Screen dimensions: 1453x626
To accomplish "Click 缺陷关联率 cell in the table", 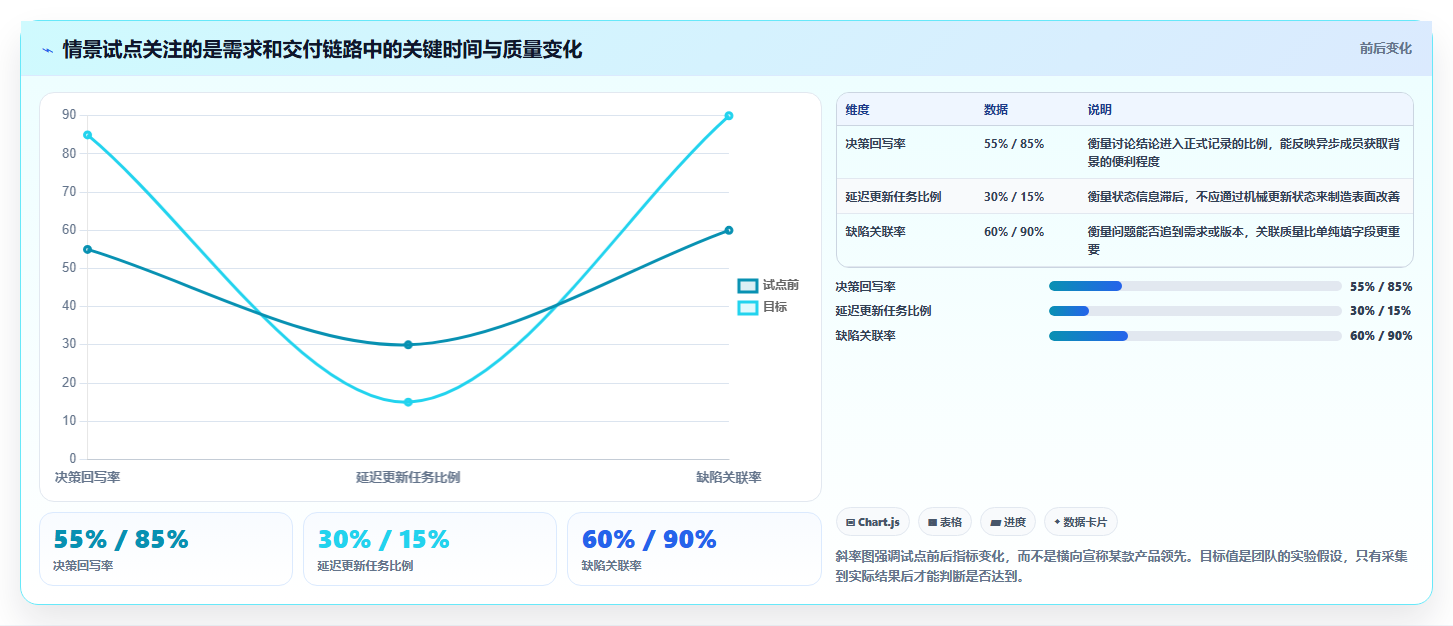I will tap(875, 232).
